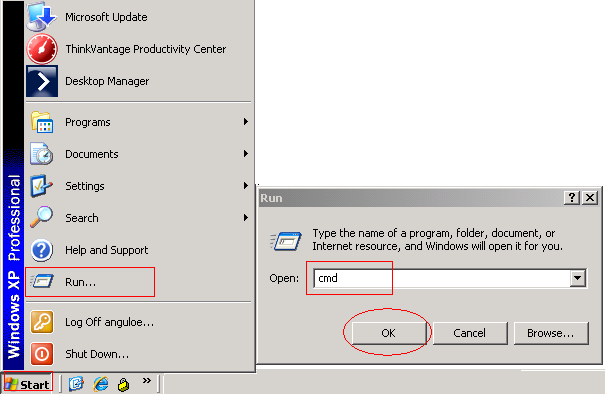This screenshot has width=605, height=394.
Task: Click the red ThinkVantage gauge icon
Action: 42,49
